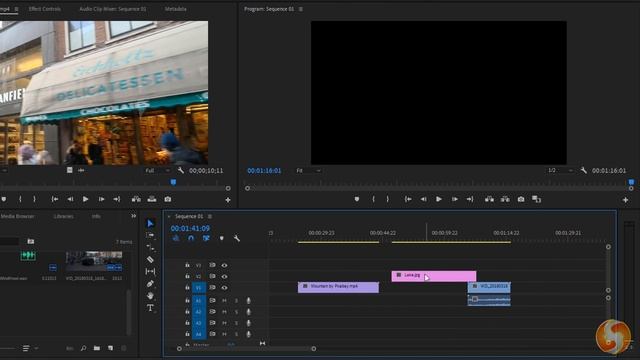Toggle Snap magnet in timeline
The image size is (640, 360).
(x=191, y=238)
